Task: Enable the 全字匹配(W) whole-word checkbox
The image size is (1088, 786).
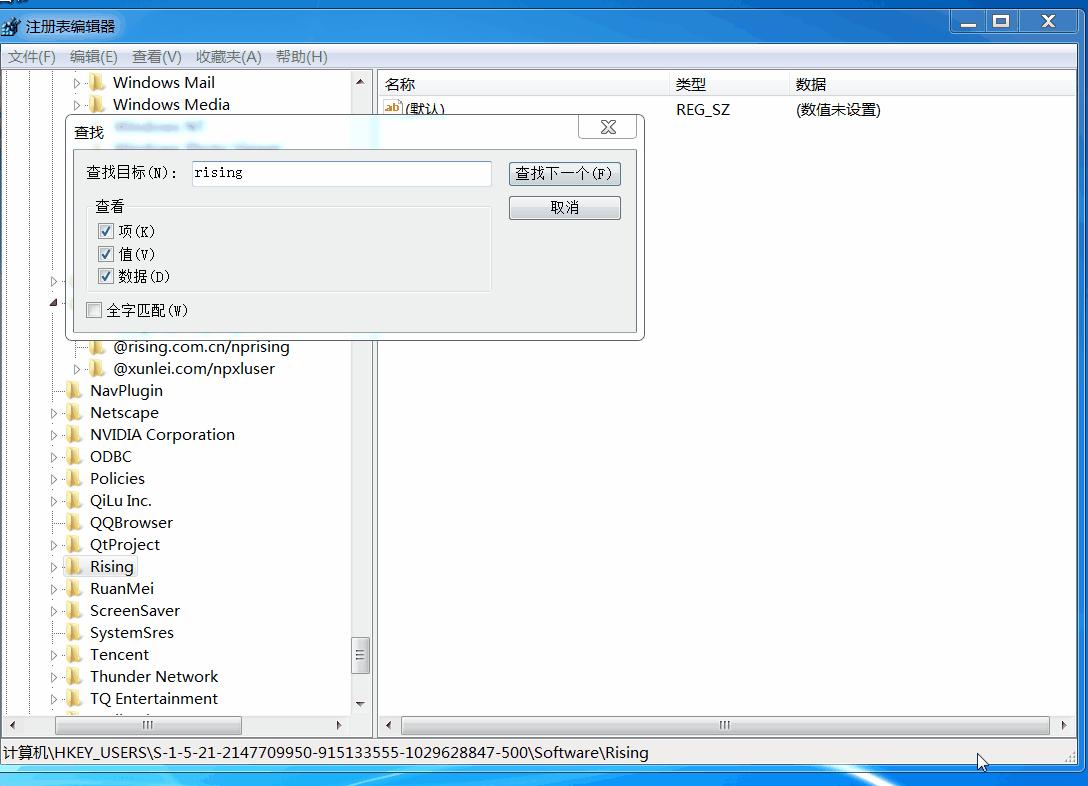Action: pyautogui.click(x=94, y=310)
